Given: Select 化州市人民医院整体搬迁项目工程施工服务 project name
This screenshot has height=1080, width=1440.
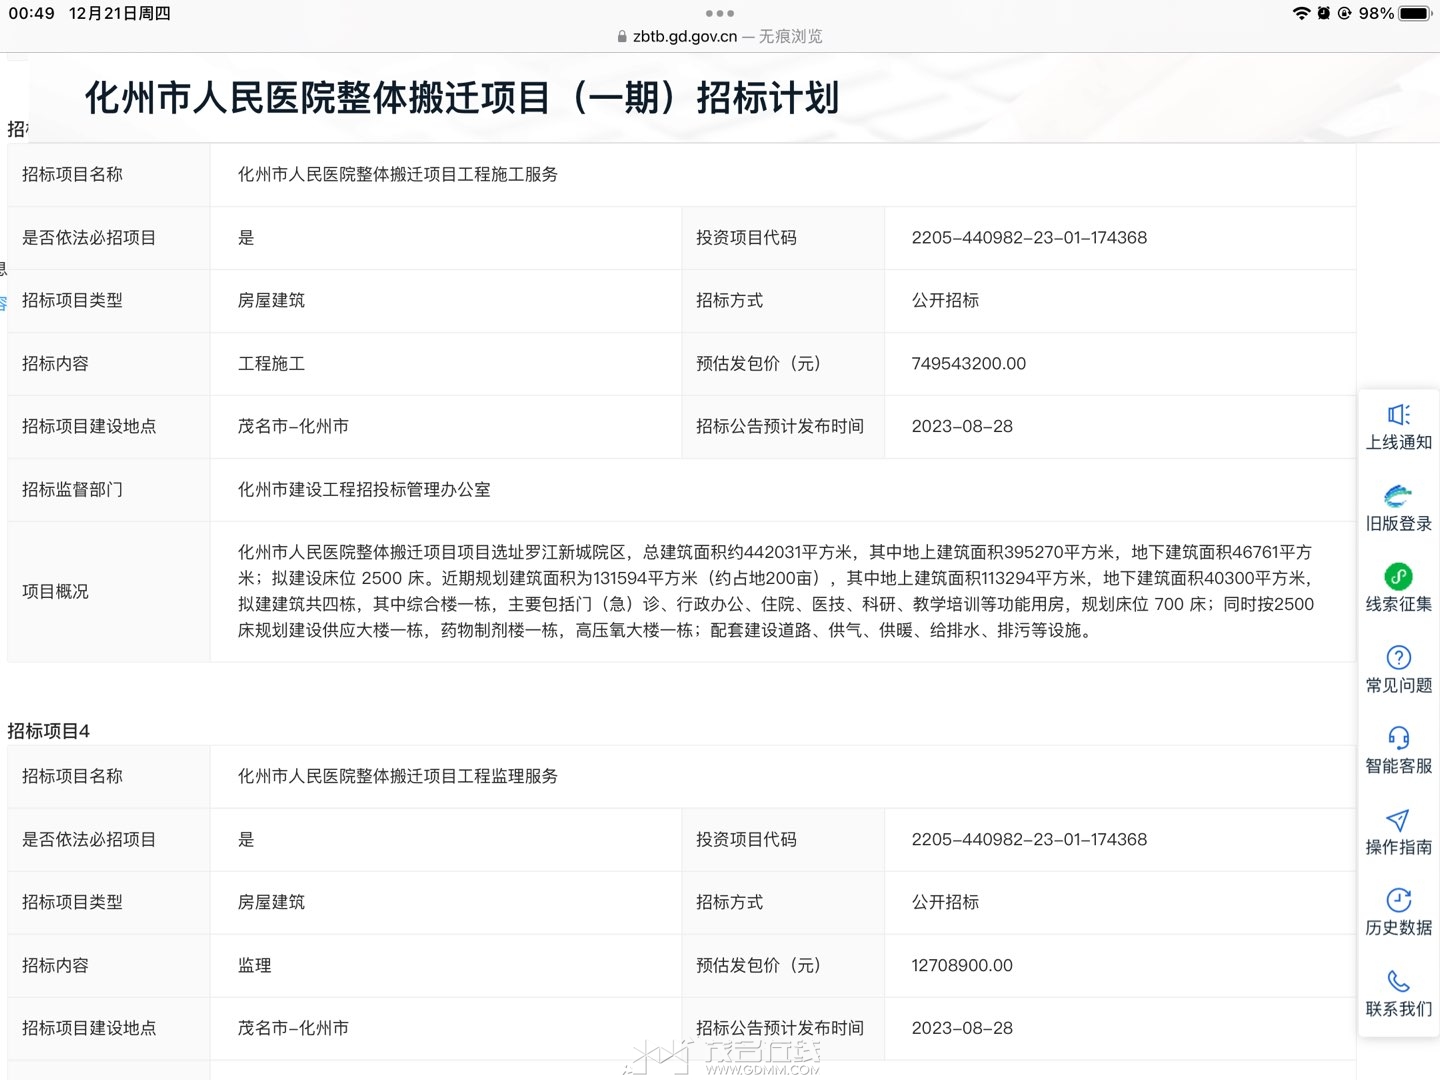Looking at the screenshot, I should point(398,174).
